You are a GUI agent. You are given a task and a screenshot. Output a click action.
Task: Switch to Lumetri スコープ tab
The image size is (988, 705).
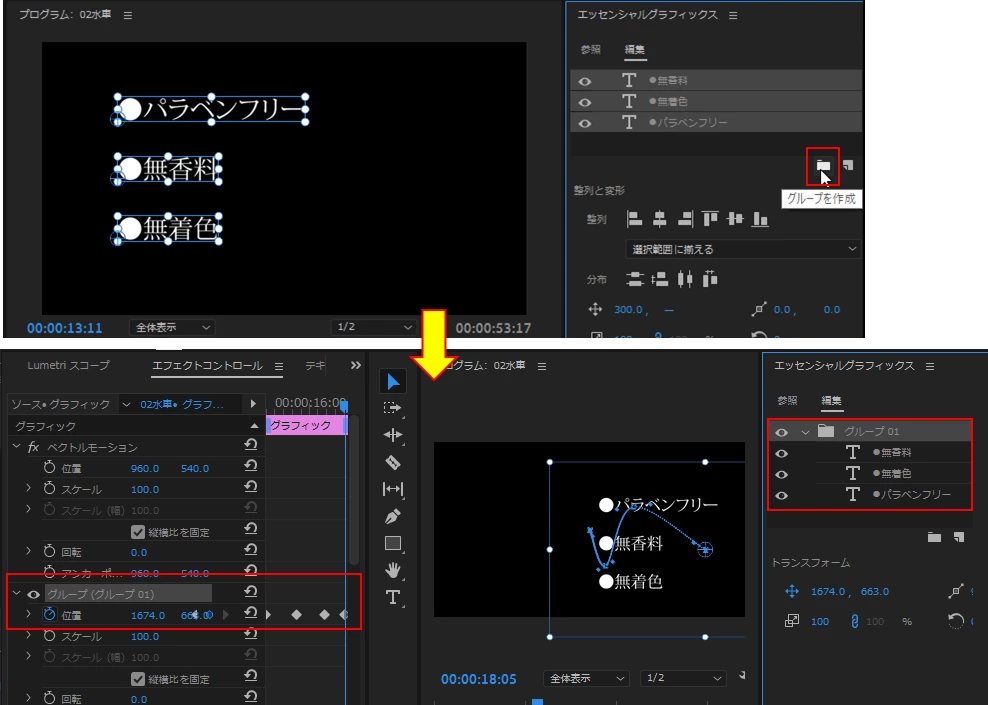tap(68, 365)
